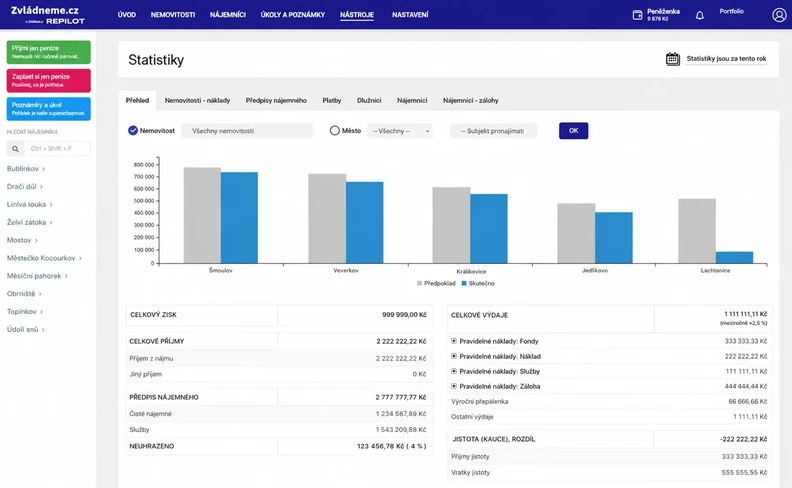Viewport: 792px width, 488px height.
Task: Click blue Skutečno legend swatch
Action: pyautogui.click(x=464, y=283)
